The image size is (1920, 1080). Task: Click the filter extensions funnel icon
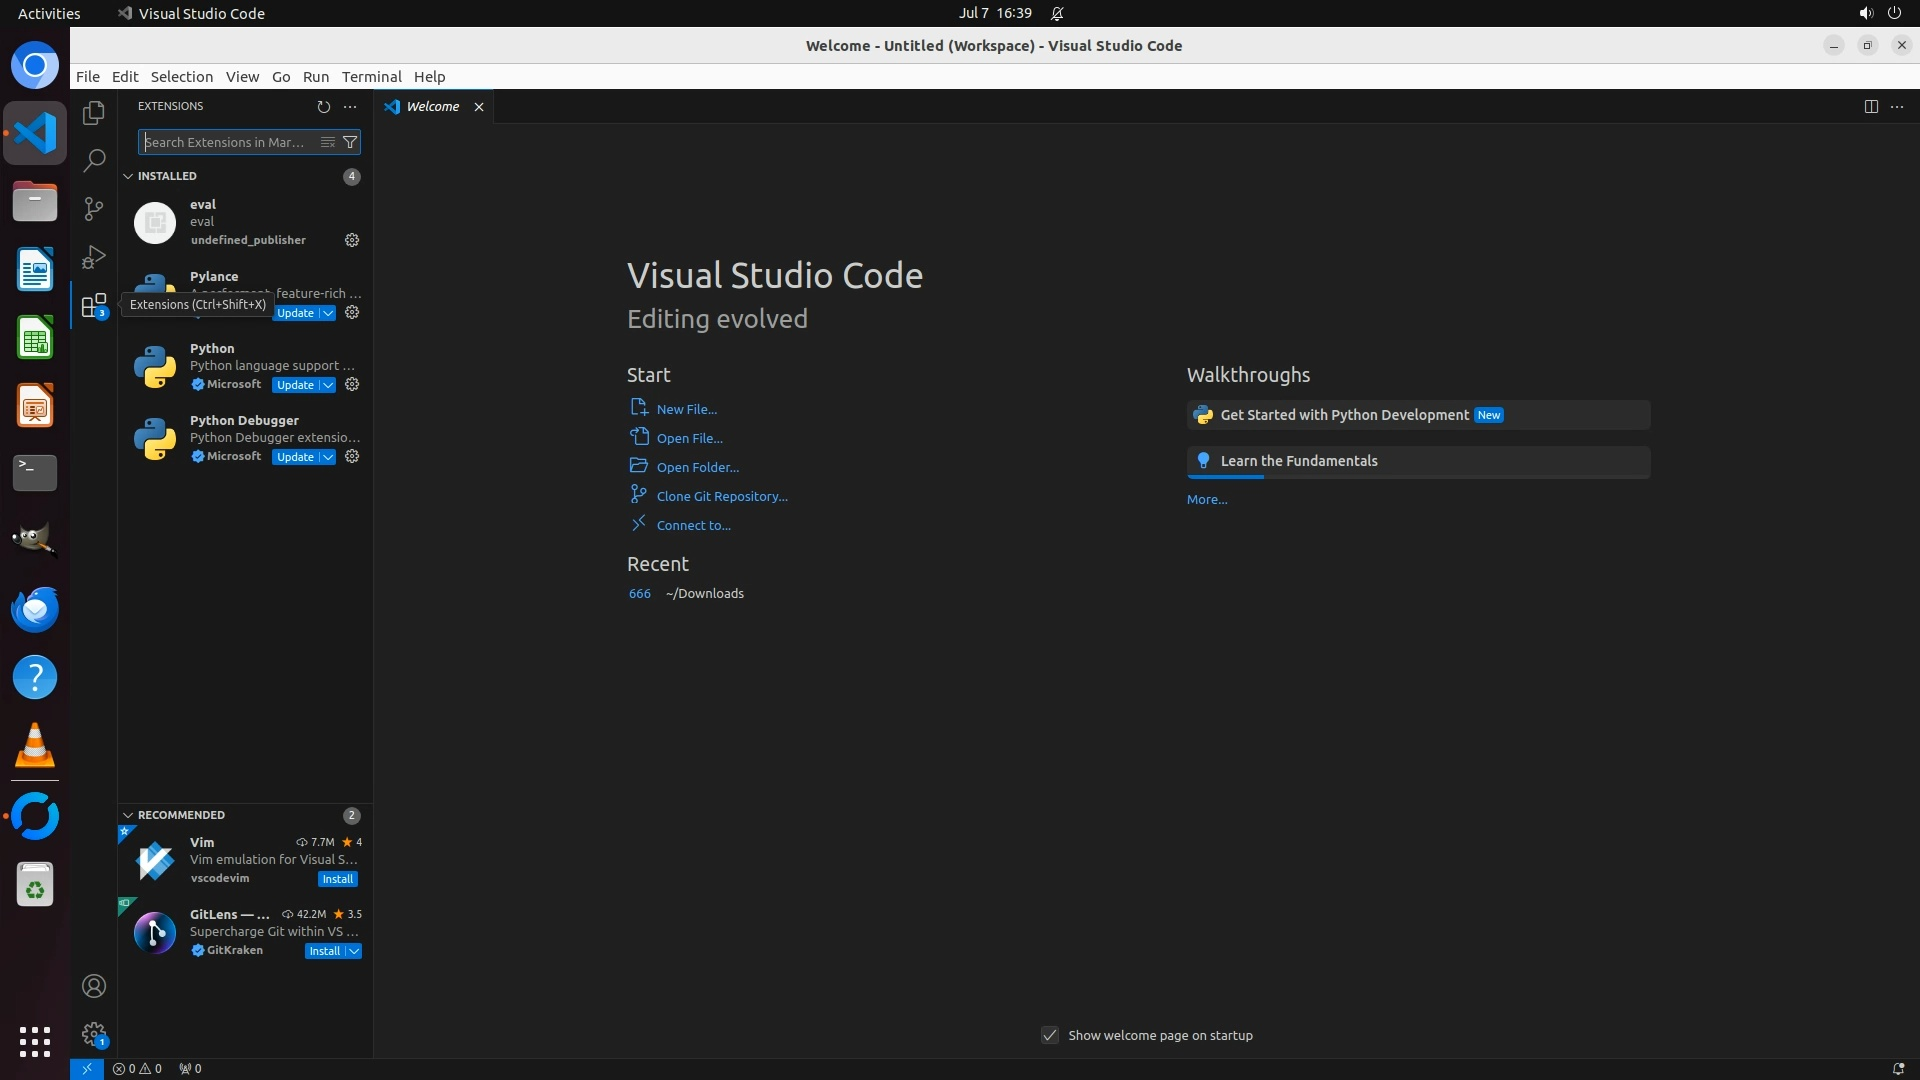350,142
